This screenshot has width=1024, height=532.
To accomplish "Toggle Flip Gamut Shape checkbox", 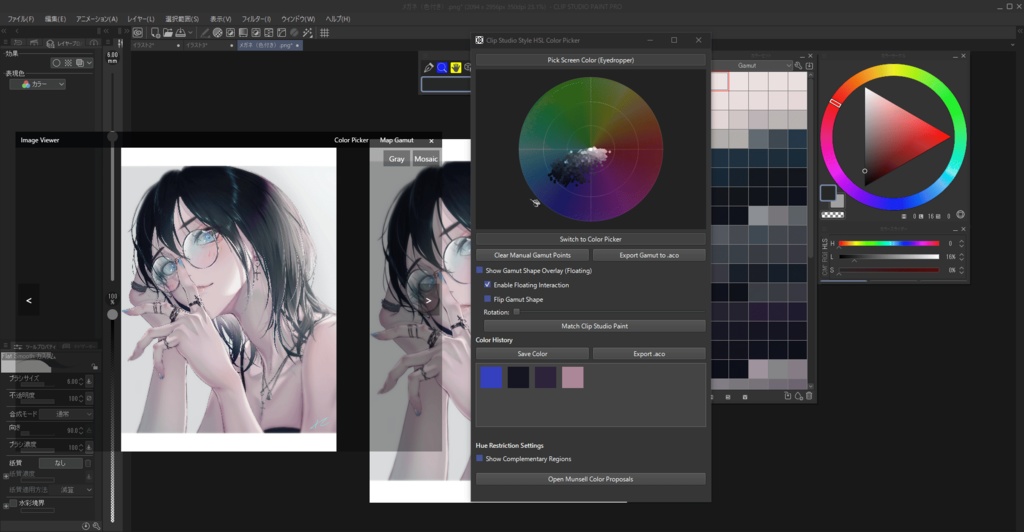I will coord(487,299).
